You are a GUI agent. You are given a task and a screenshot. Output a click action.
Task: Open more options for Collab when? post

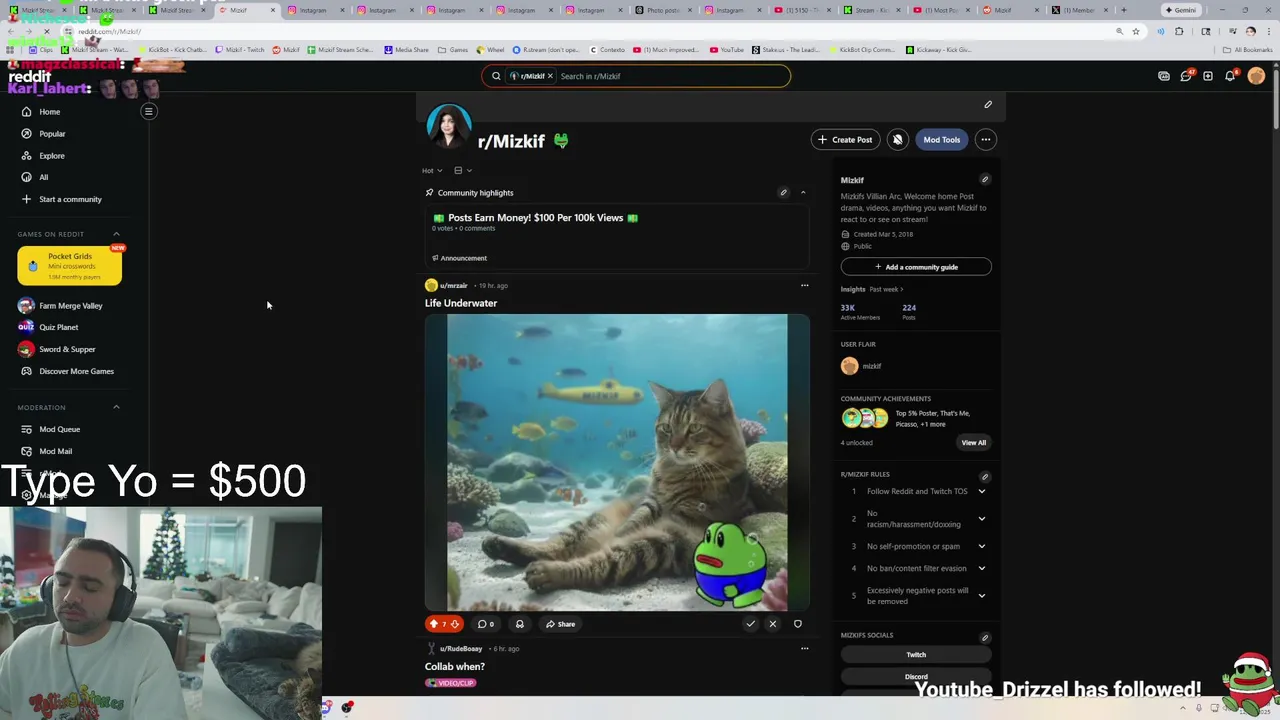tap(804, 649)
